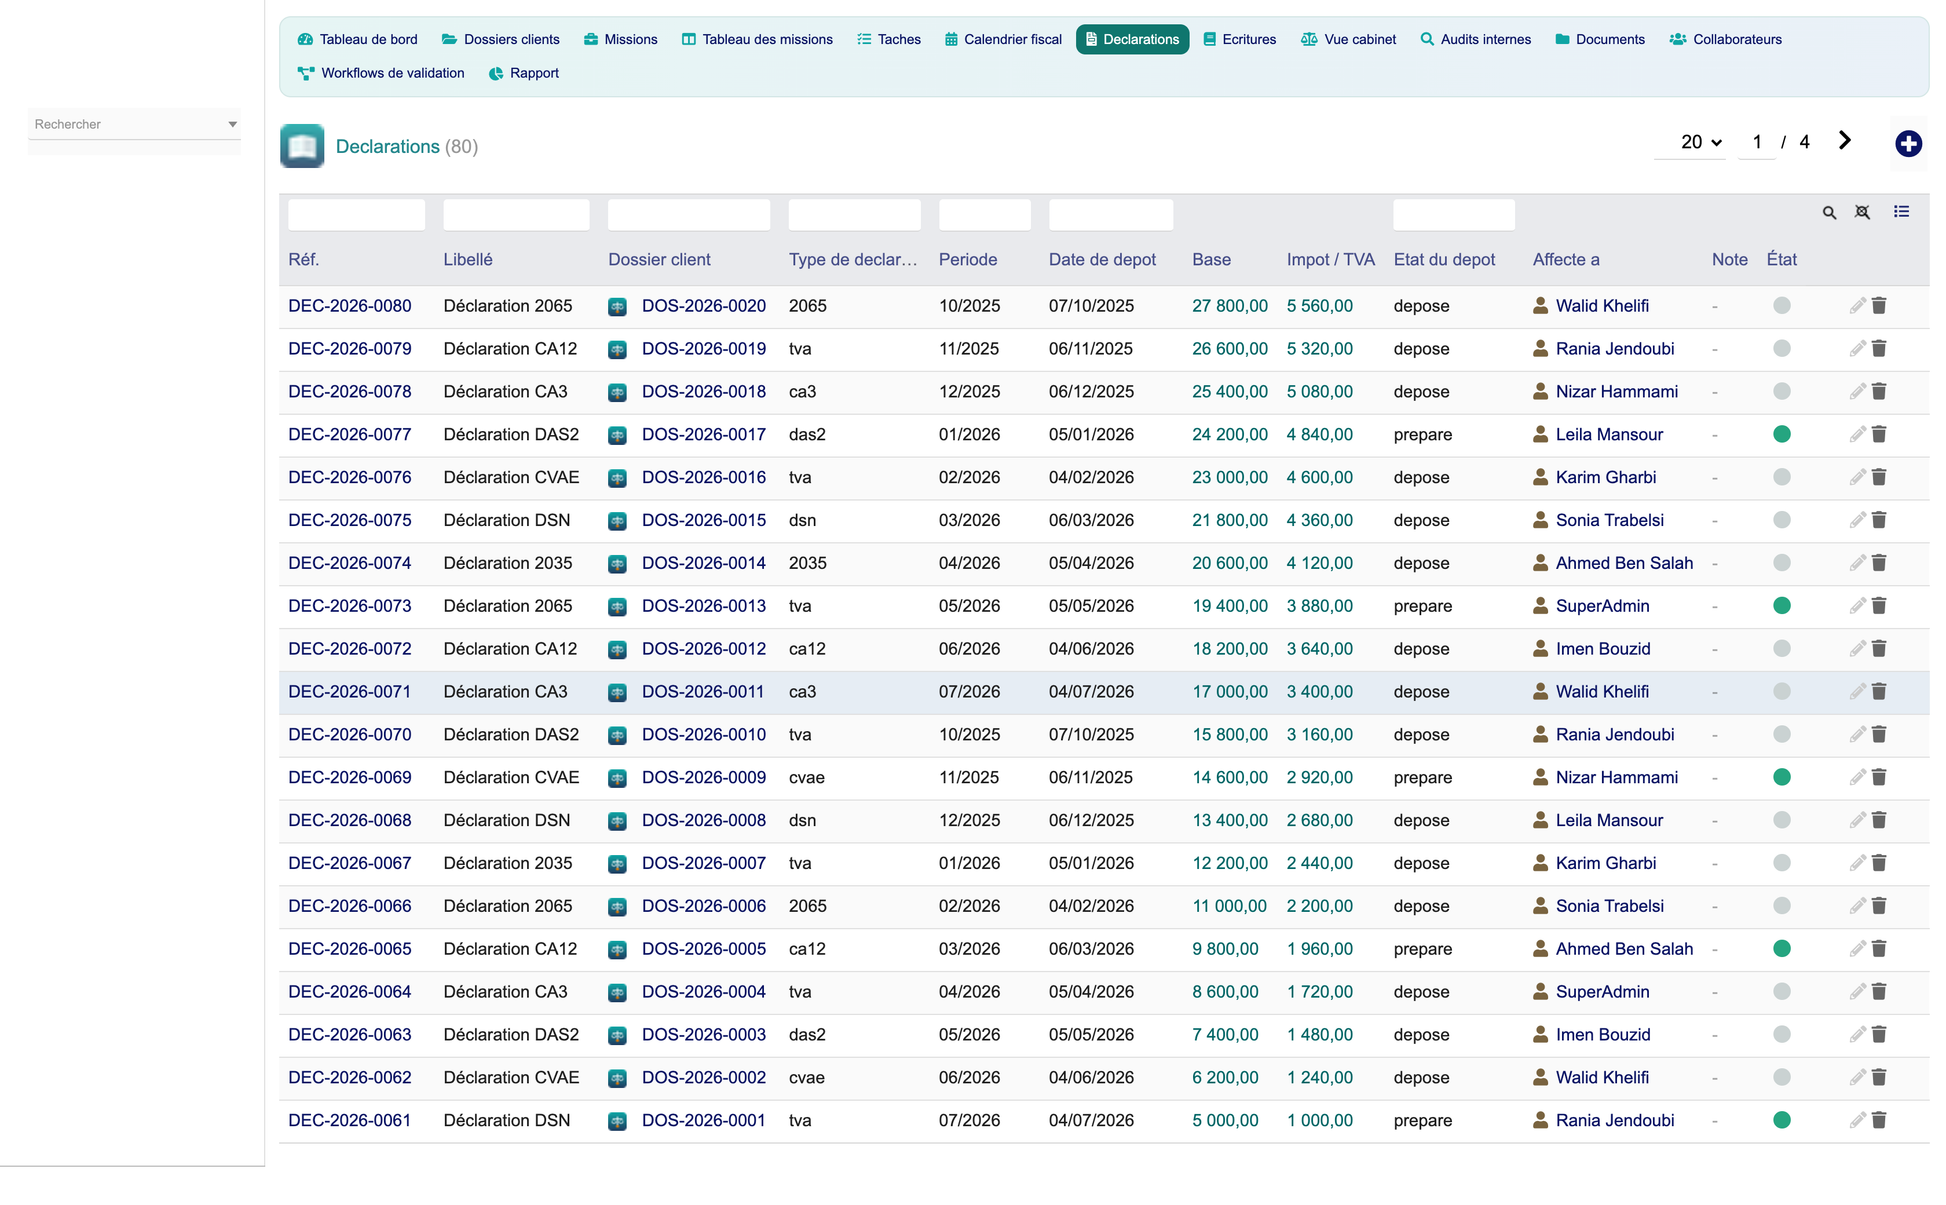Toggle grey state dot of DEC-2026-0080
Viewport: 1946px width, 1205px height.
tap(1782, 306)
